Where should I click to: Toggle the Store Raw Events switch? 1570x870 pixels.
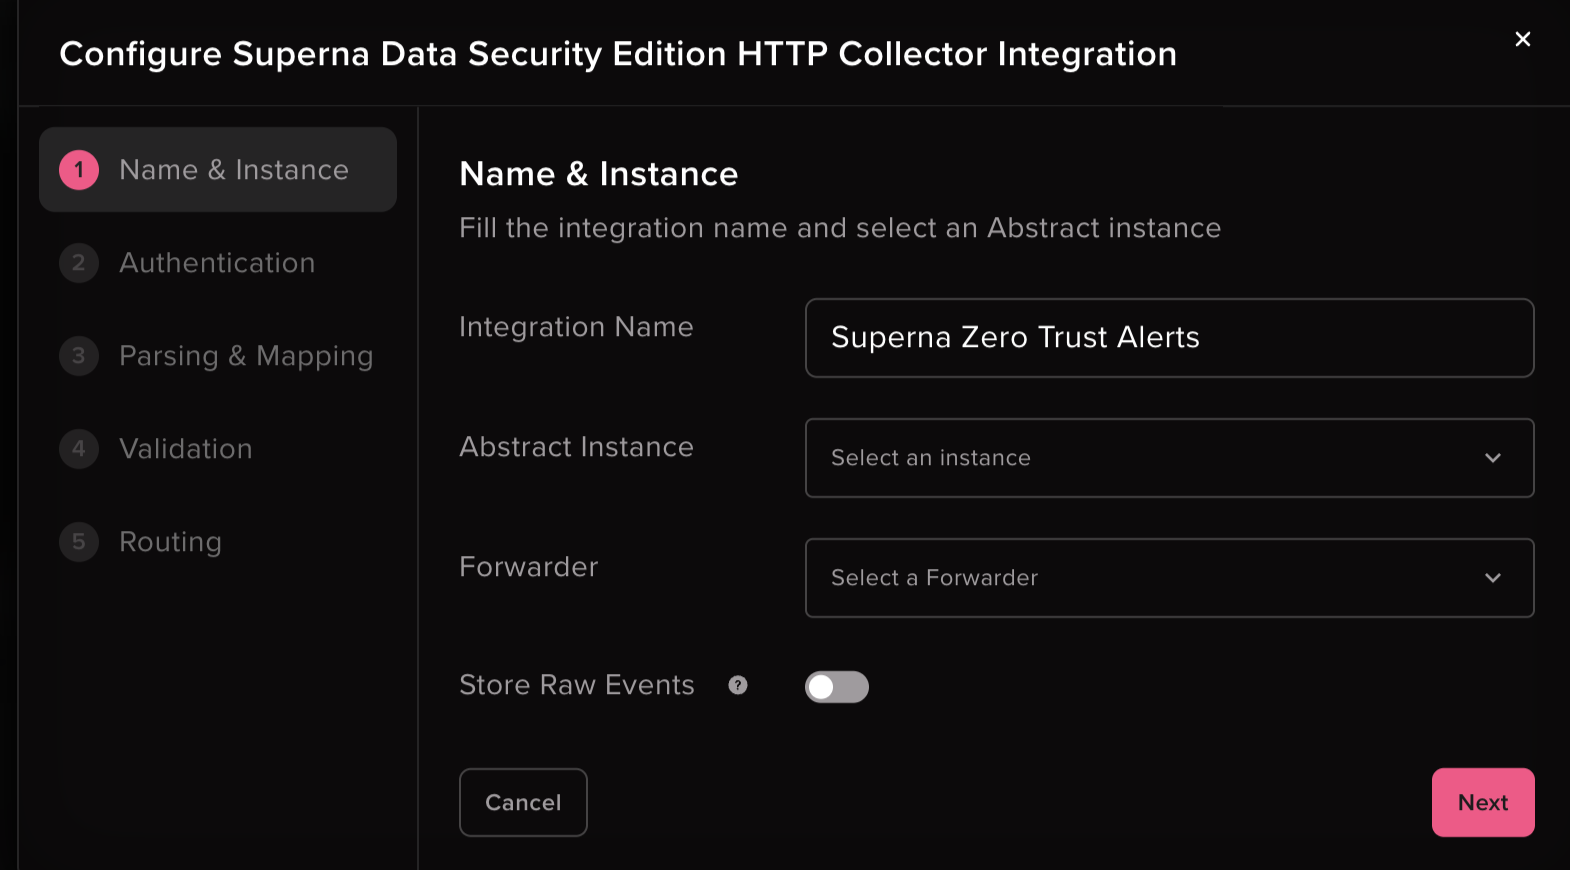click(837, 687)
